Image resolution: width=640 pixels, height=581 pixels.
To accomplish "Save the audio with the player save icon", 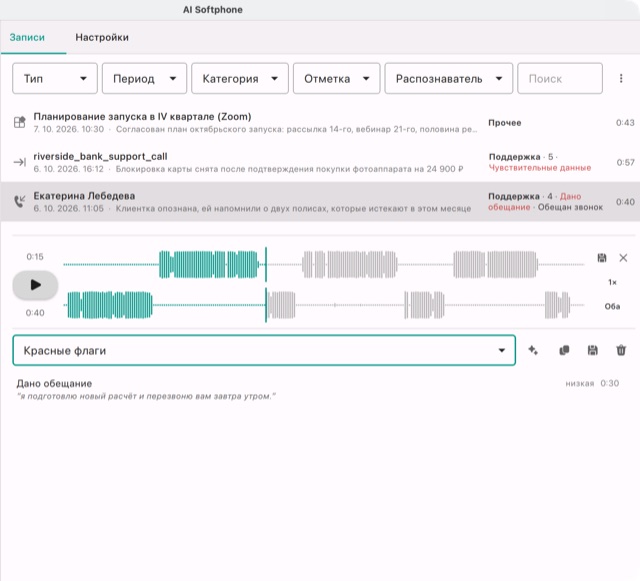I will pos(602,258).
